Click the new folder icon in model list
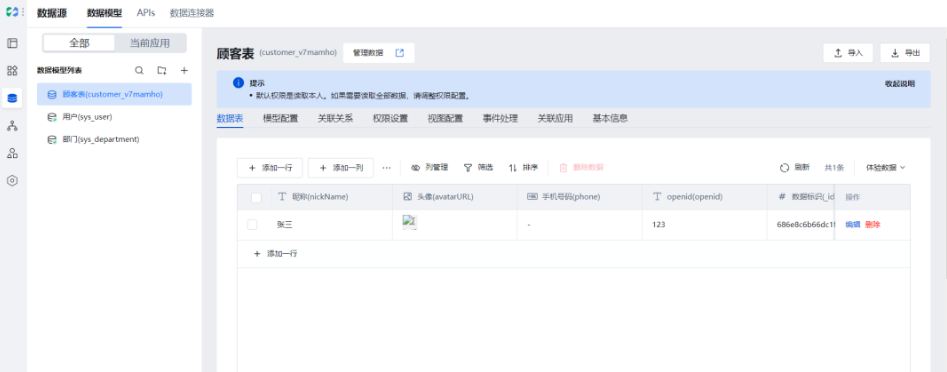Viewport: 947px width, 372px height. click(x=162, y=71)
